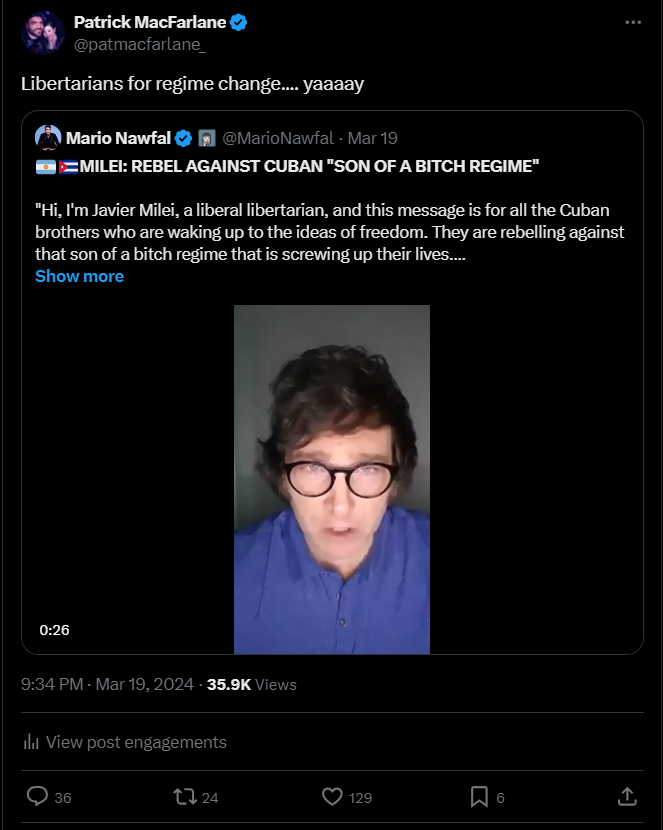The width and height of the screenshot is (663, 830).
Task: Play the Javier Milei video
Action: pos(332,479)
